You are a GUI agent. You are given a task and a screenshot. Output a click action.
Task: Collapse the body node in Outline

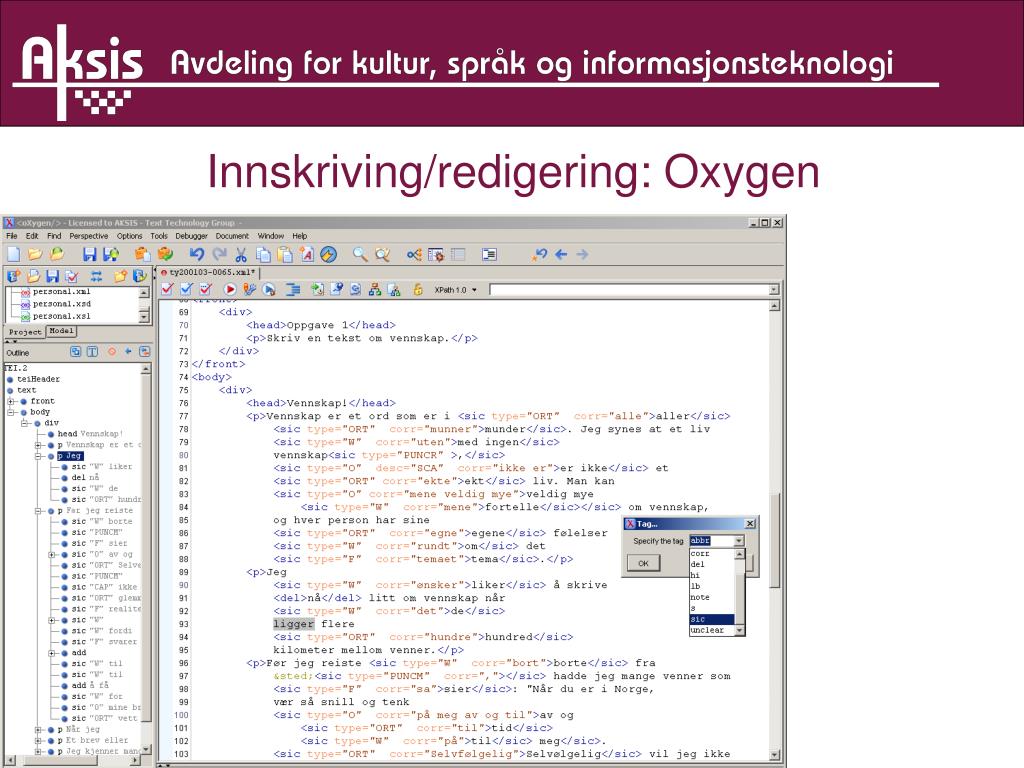pos(11,412)
